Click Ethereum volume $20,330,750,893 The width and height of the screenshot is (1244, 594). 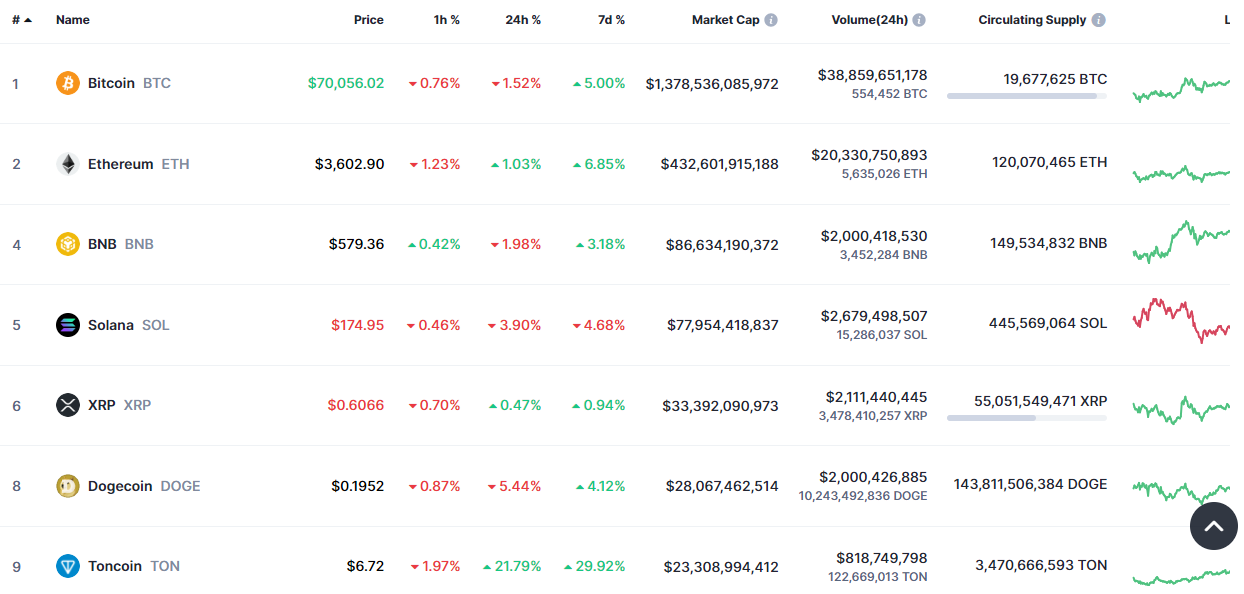[869, 155]
